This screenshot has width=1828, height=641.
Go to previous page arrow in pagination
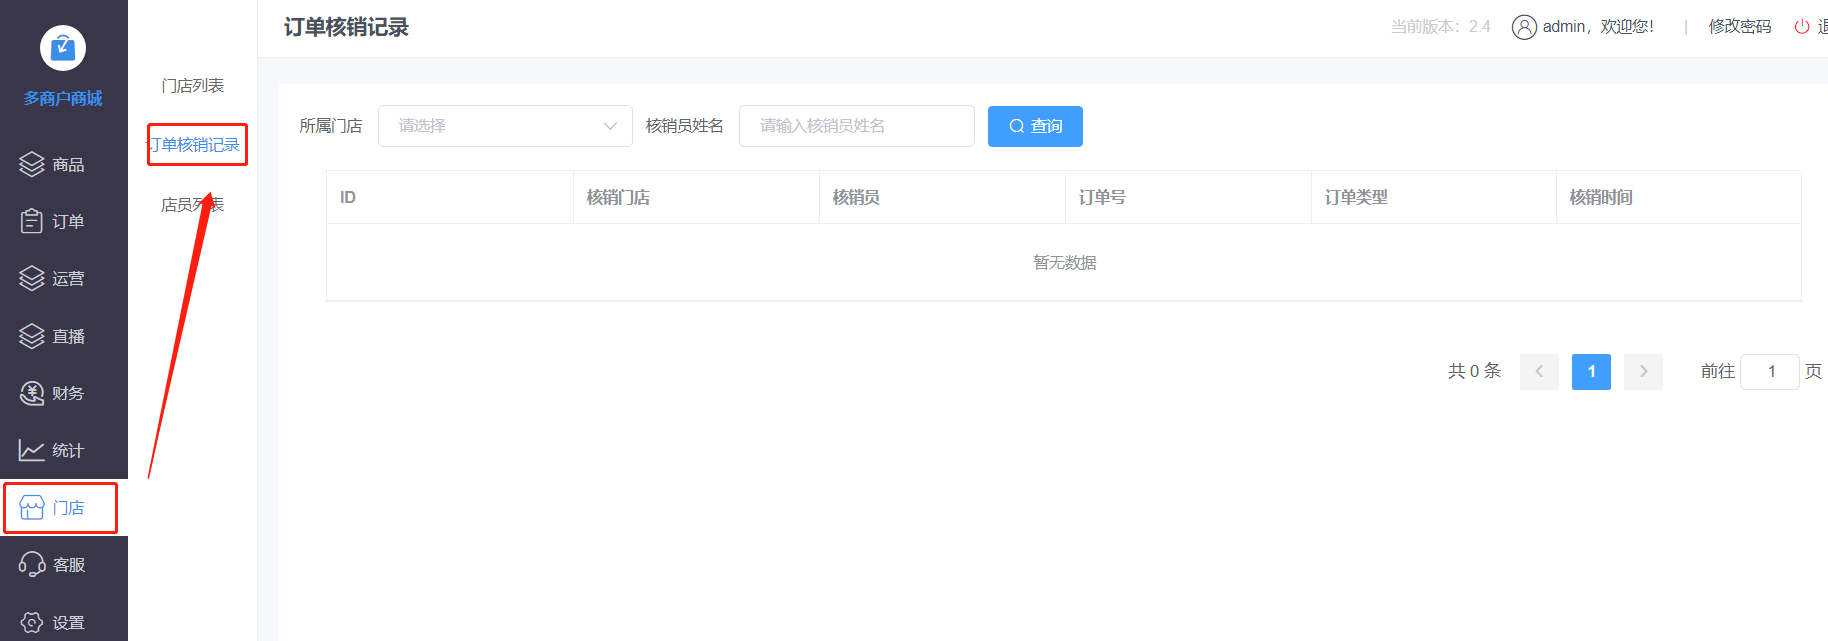coord(1539,372)
